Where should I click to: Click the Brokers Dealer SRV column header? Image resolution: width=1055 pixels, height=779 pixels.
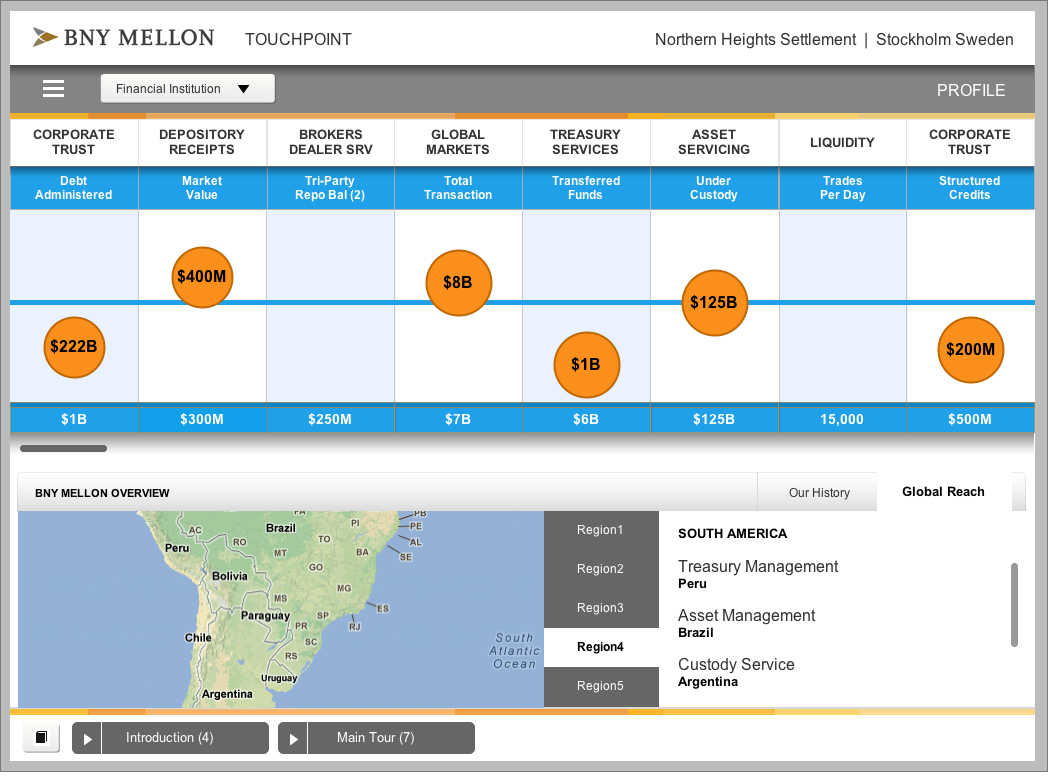[330, 143]
